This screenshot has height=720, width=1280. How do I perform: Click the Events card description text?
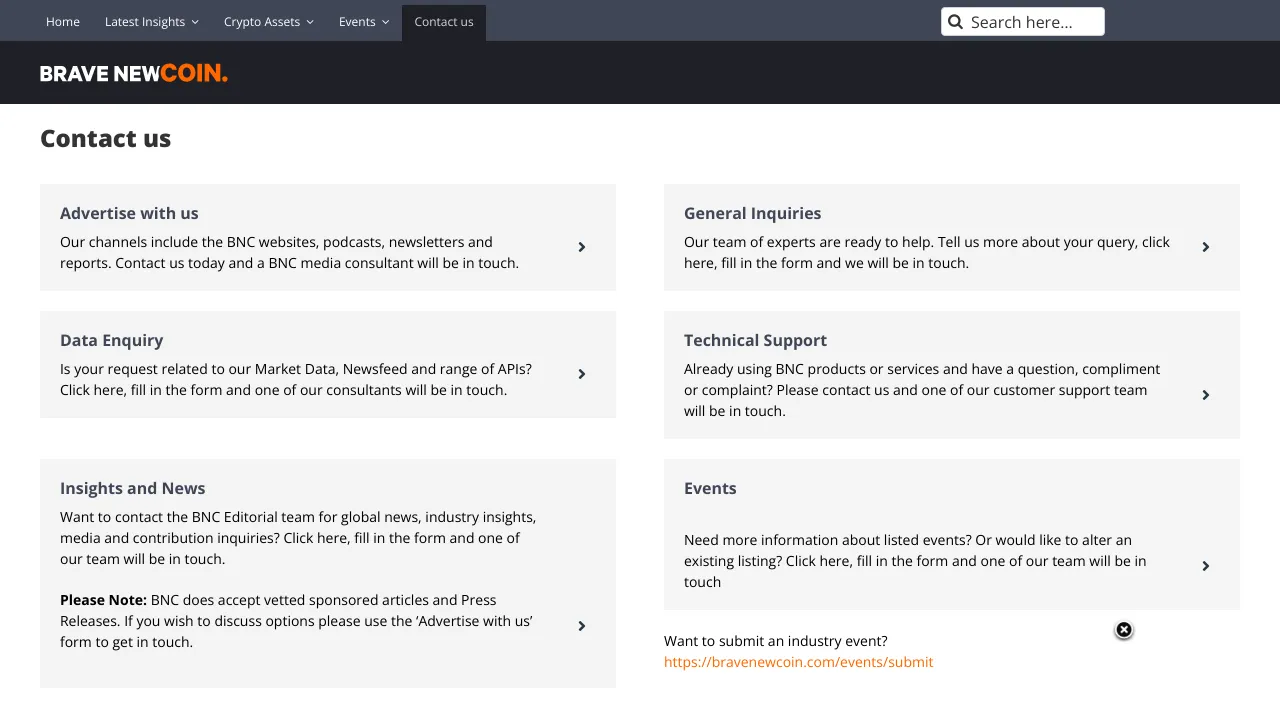pyautogui.click(x=915, y=561)
